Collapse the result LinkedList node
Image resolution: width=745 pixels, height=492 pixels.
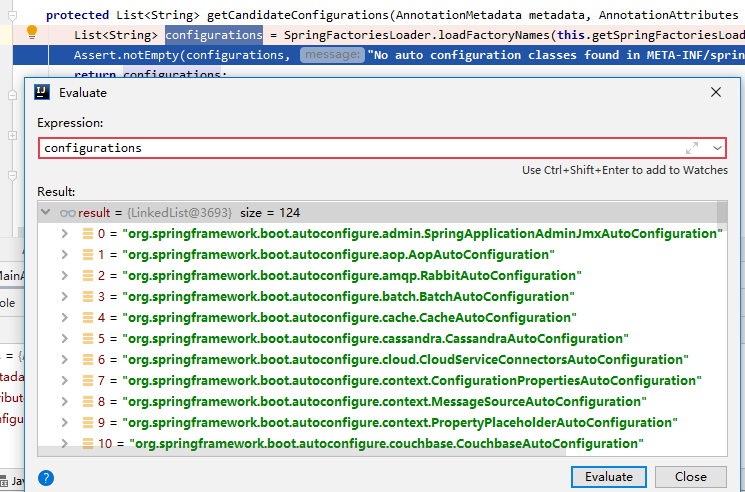pos(46,212)
